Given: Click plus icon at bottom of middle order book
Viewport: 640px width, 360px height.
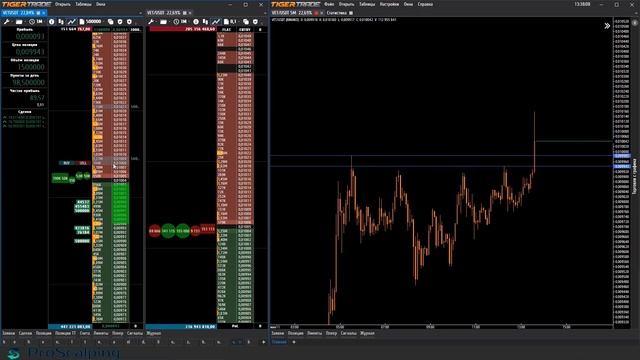Looking at the screenshot, I should point(260,326).
